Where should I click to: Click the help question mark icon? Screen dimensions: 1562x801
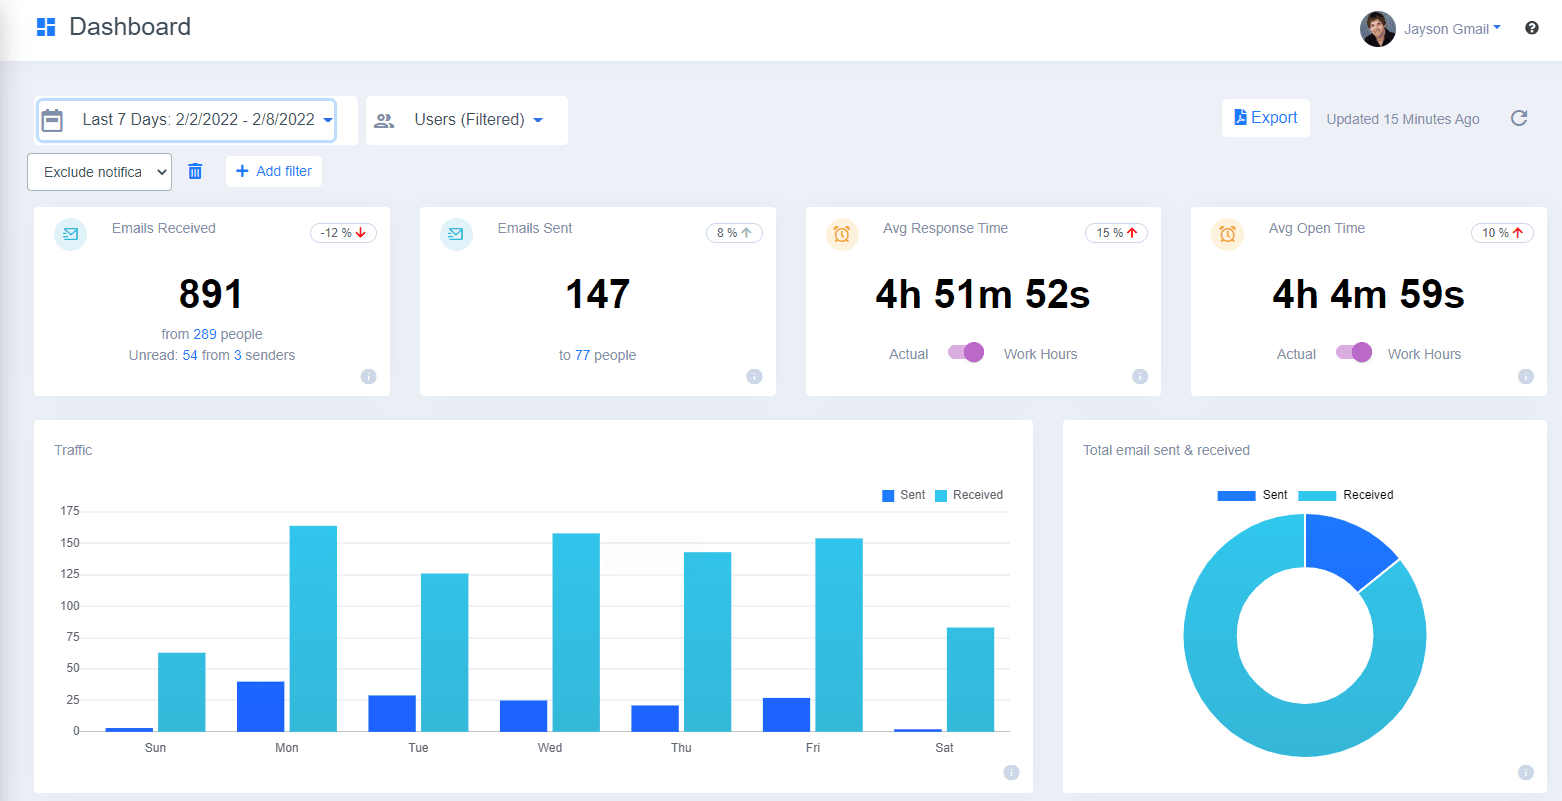1531,28
